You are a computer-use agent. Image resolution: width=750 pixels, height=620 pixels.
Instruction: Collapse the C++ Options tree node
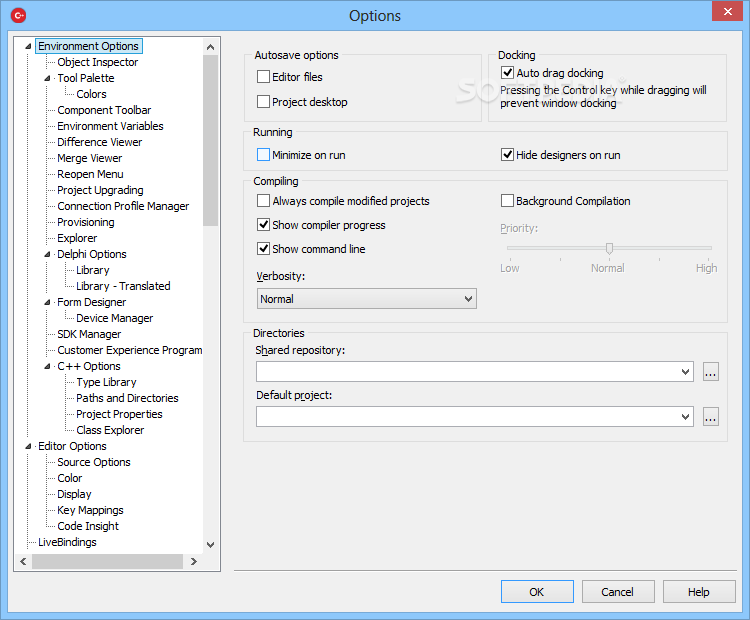click(x=47, y=366)
